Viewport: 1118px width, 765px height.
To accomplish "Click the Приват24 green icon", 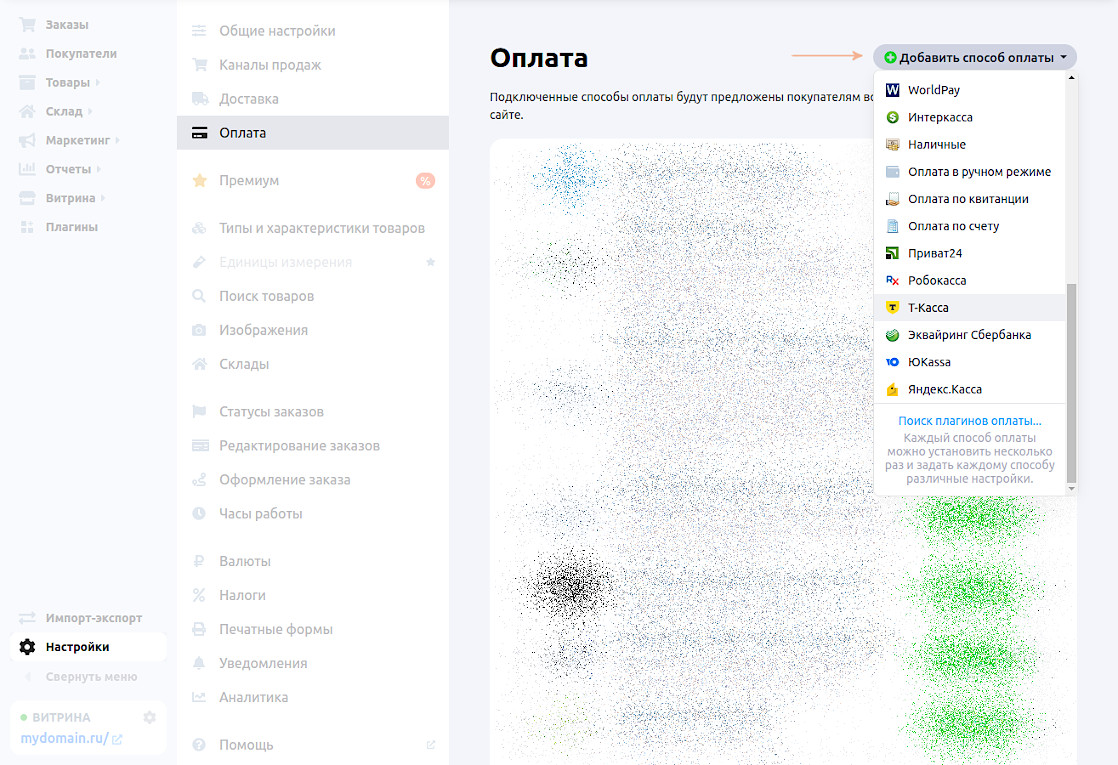I will [893, 254].
